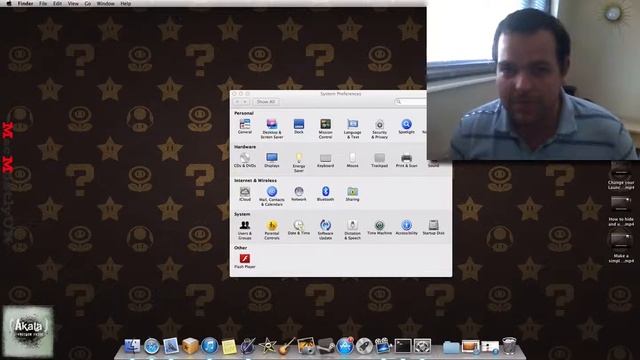The image size is (640, 360).
Task: Click the Show All button
Action: tap(266, 102)
